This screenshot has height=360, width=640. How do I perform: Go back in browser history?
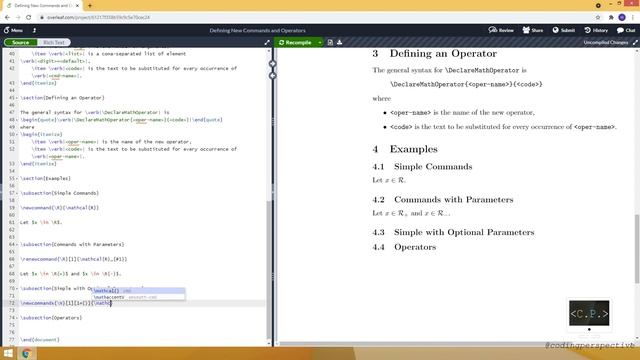tap(7, 18)
